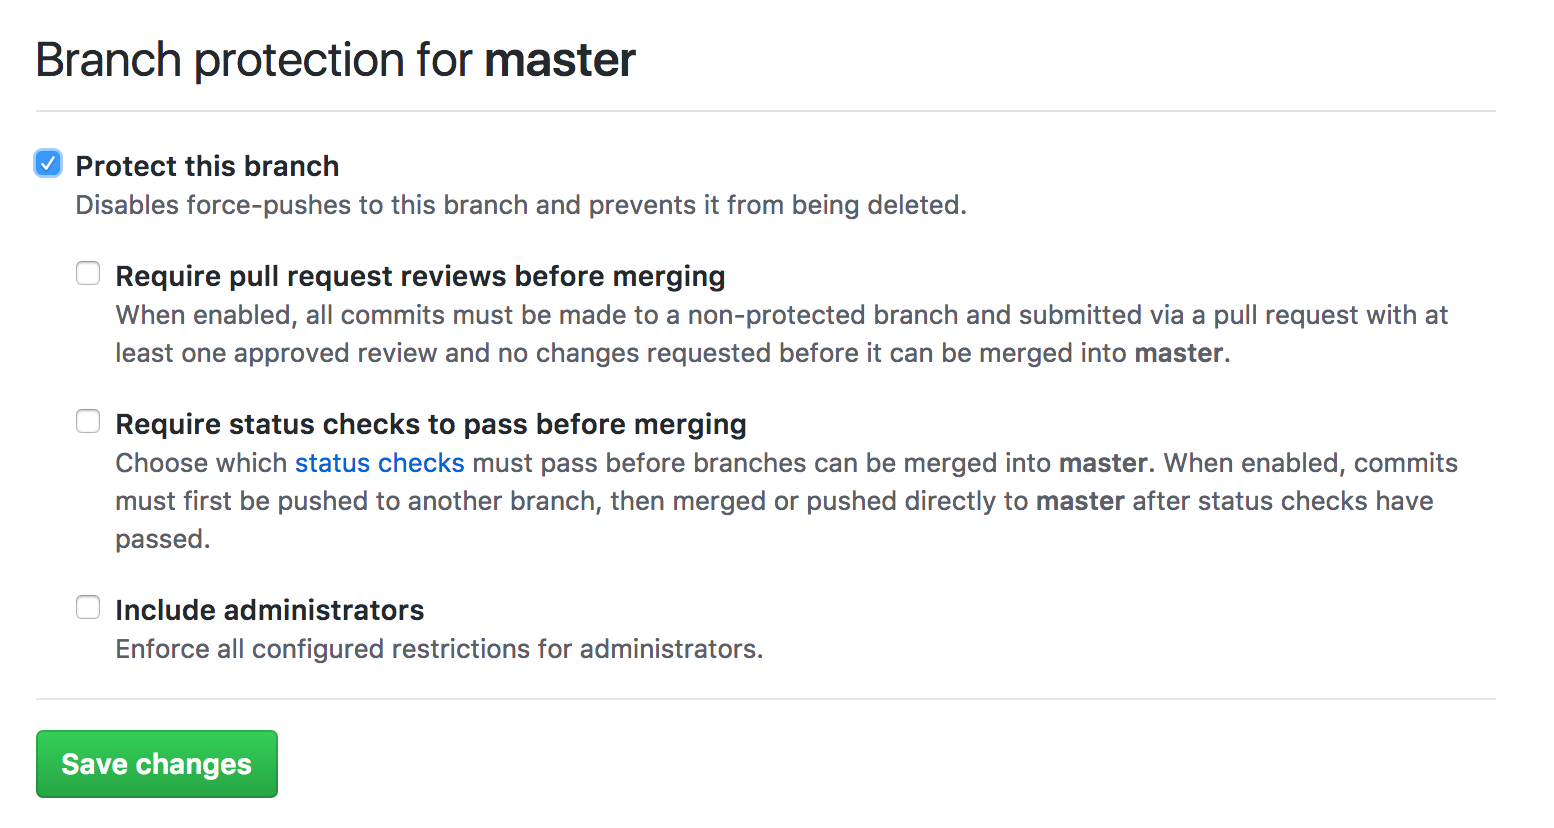
Task: Open the status checks link
Action: (379, 463)
